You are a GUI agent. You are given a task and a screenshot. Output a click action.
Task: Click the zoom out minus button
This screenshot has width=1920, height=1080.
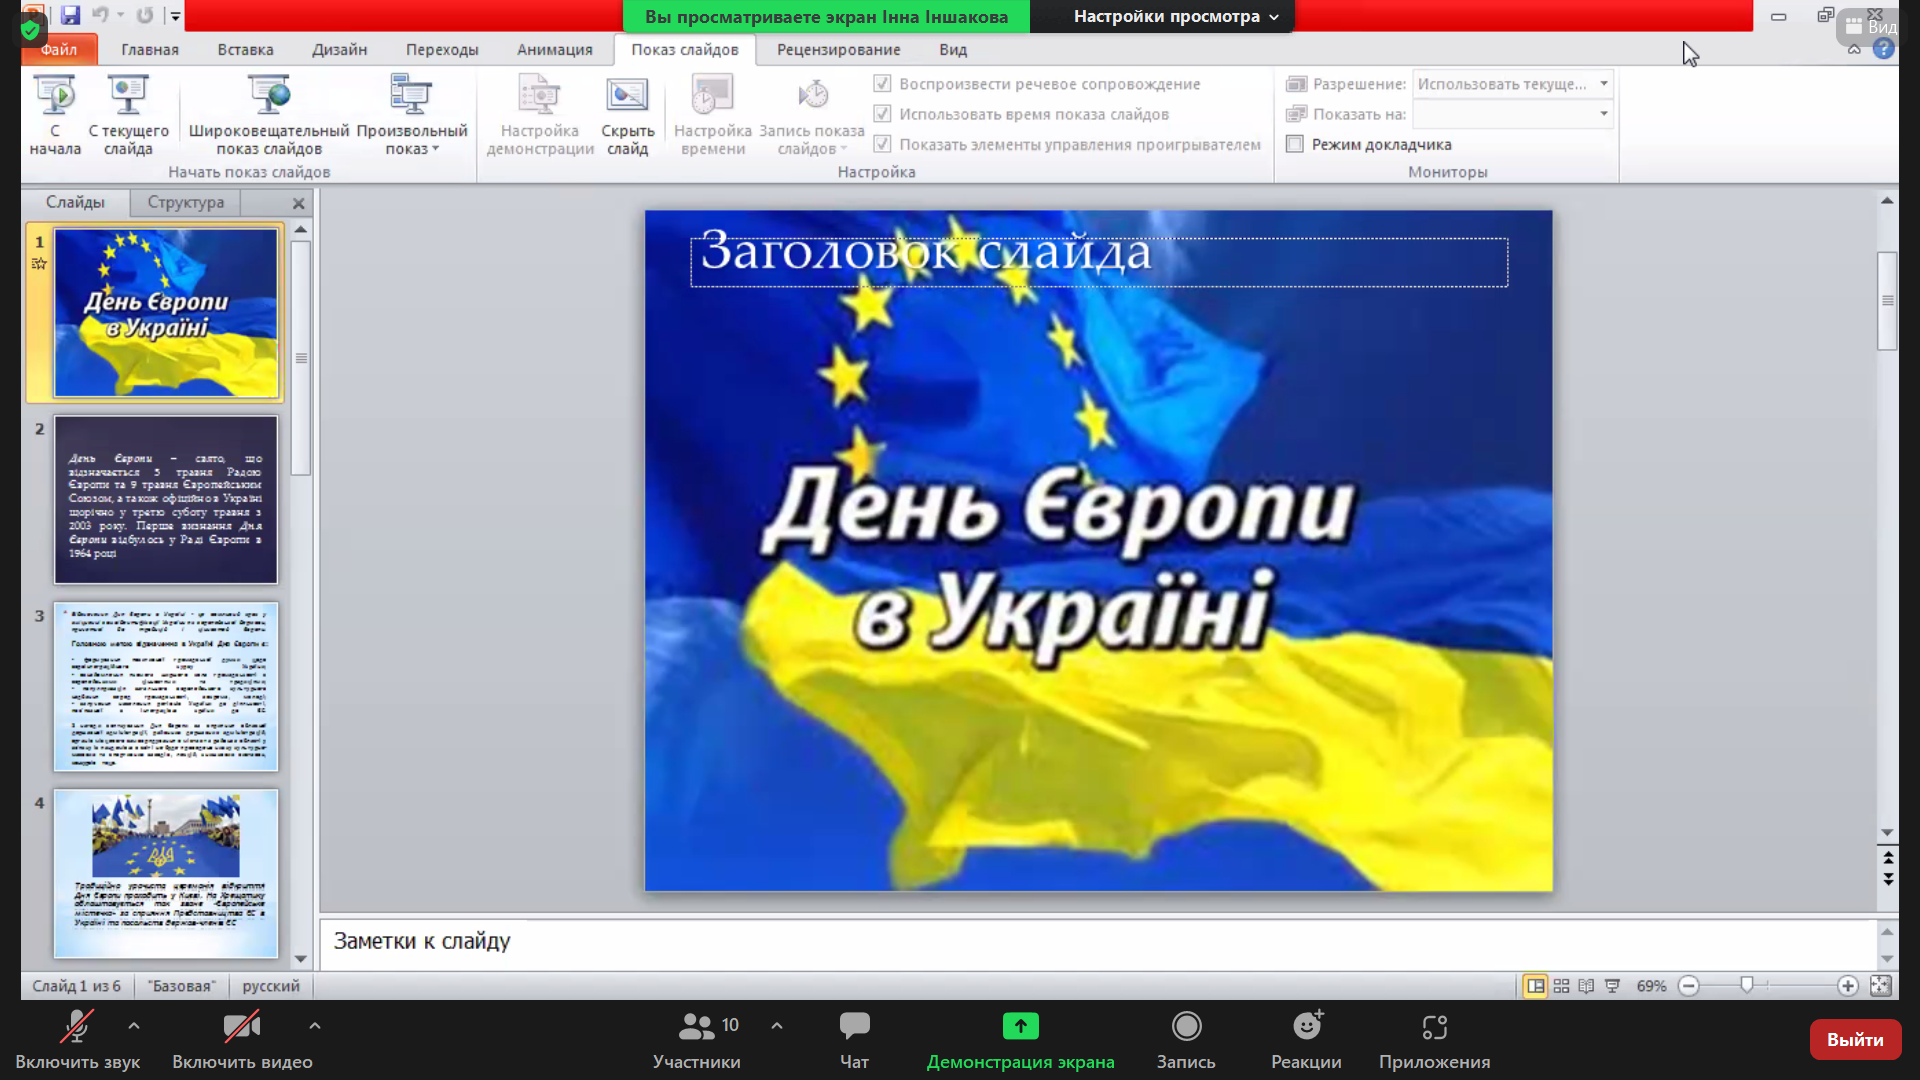point(1689,986)
